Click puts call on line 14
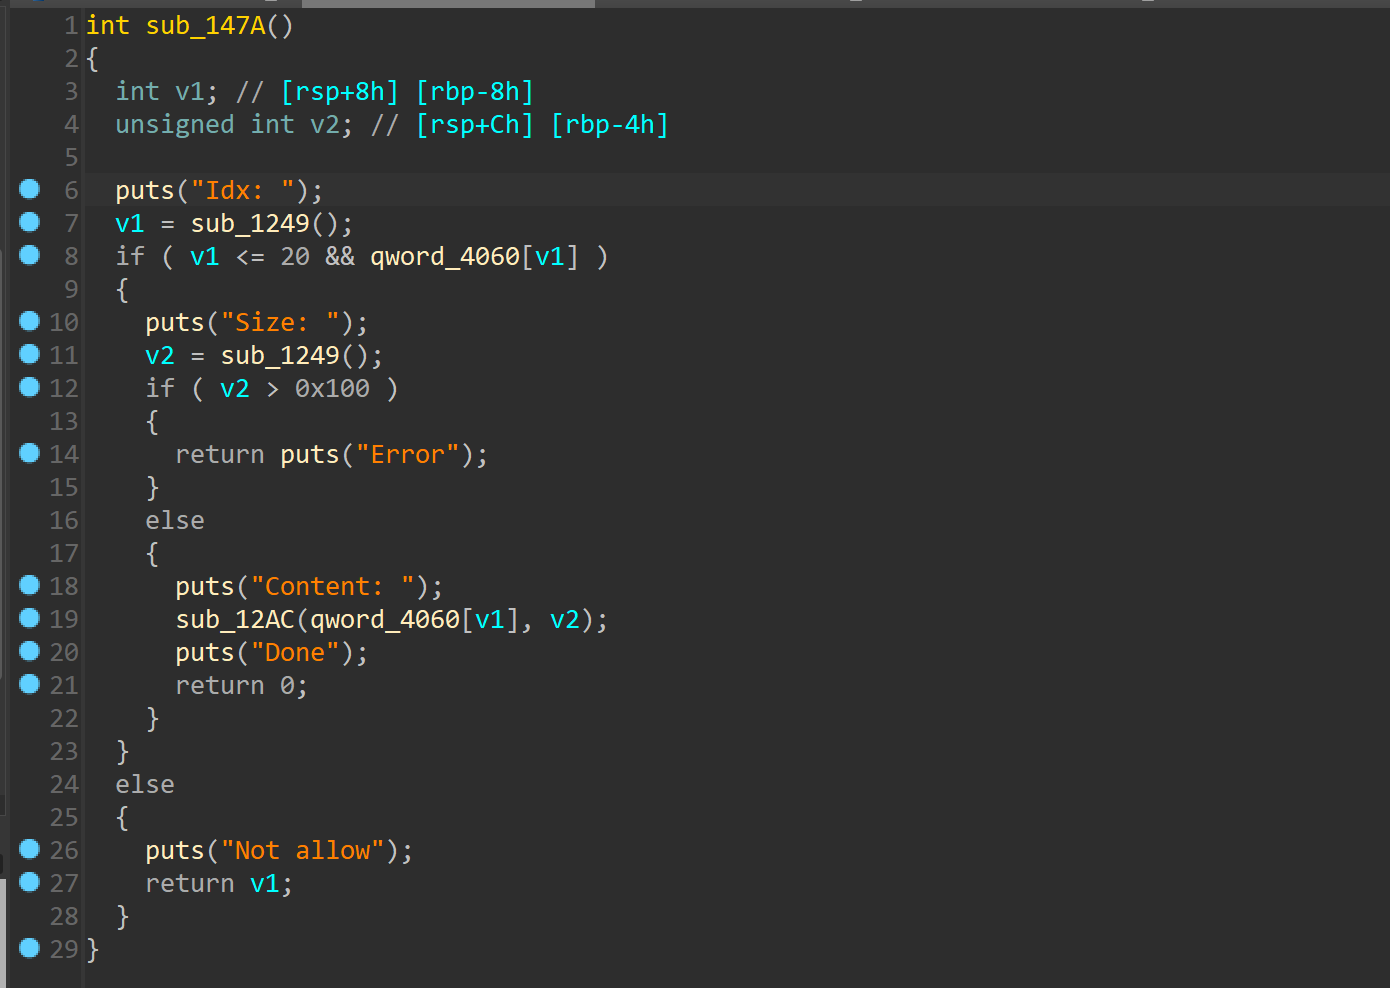The image size is (1390, 988). [310, 455]
